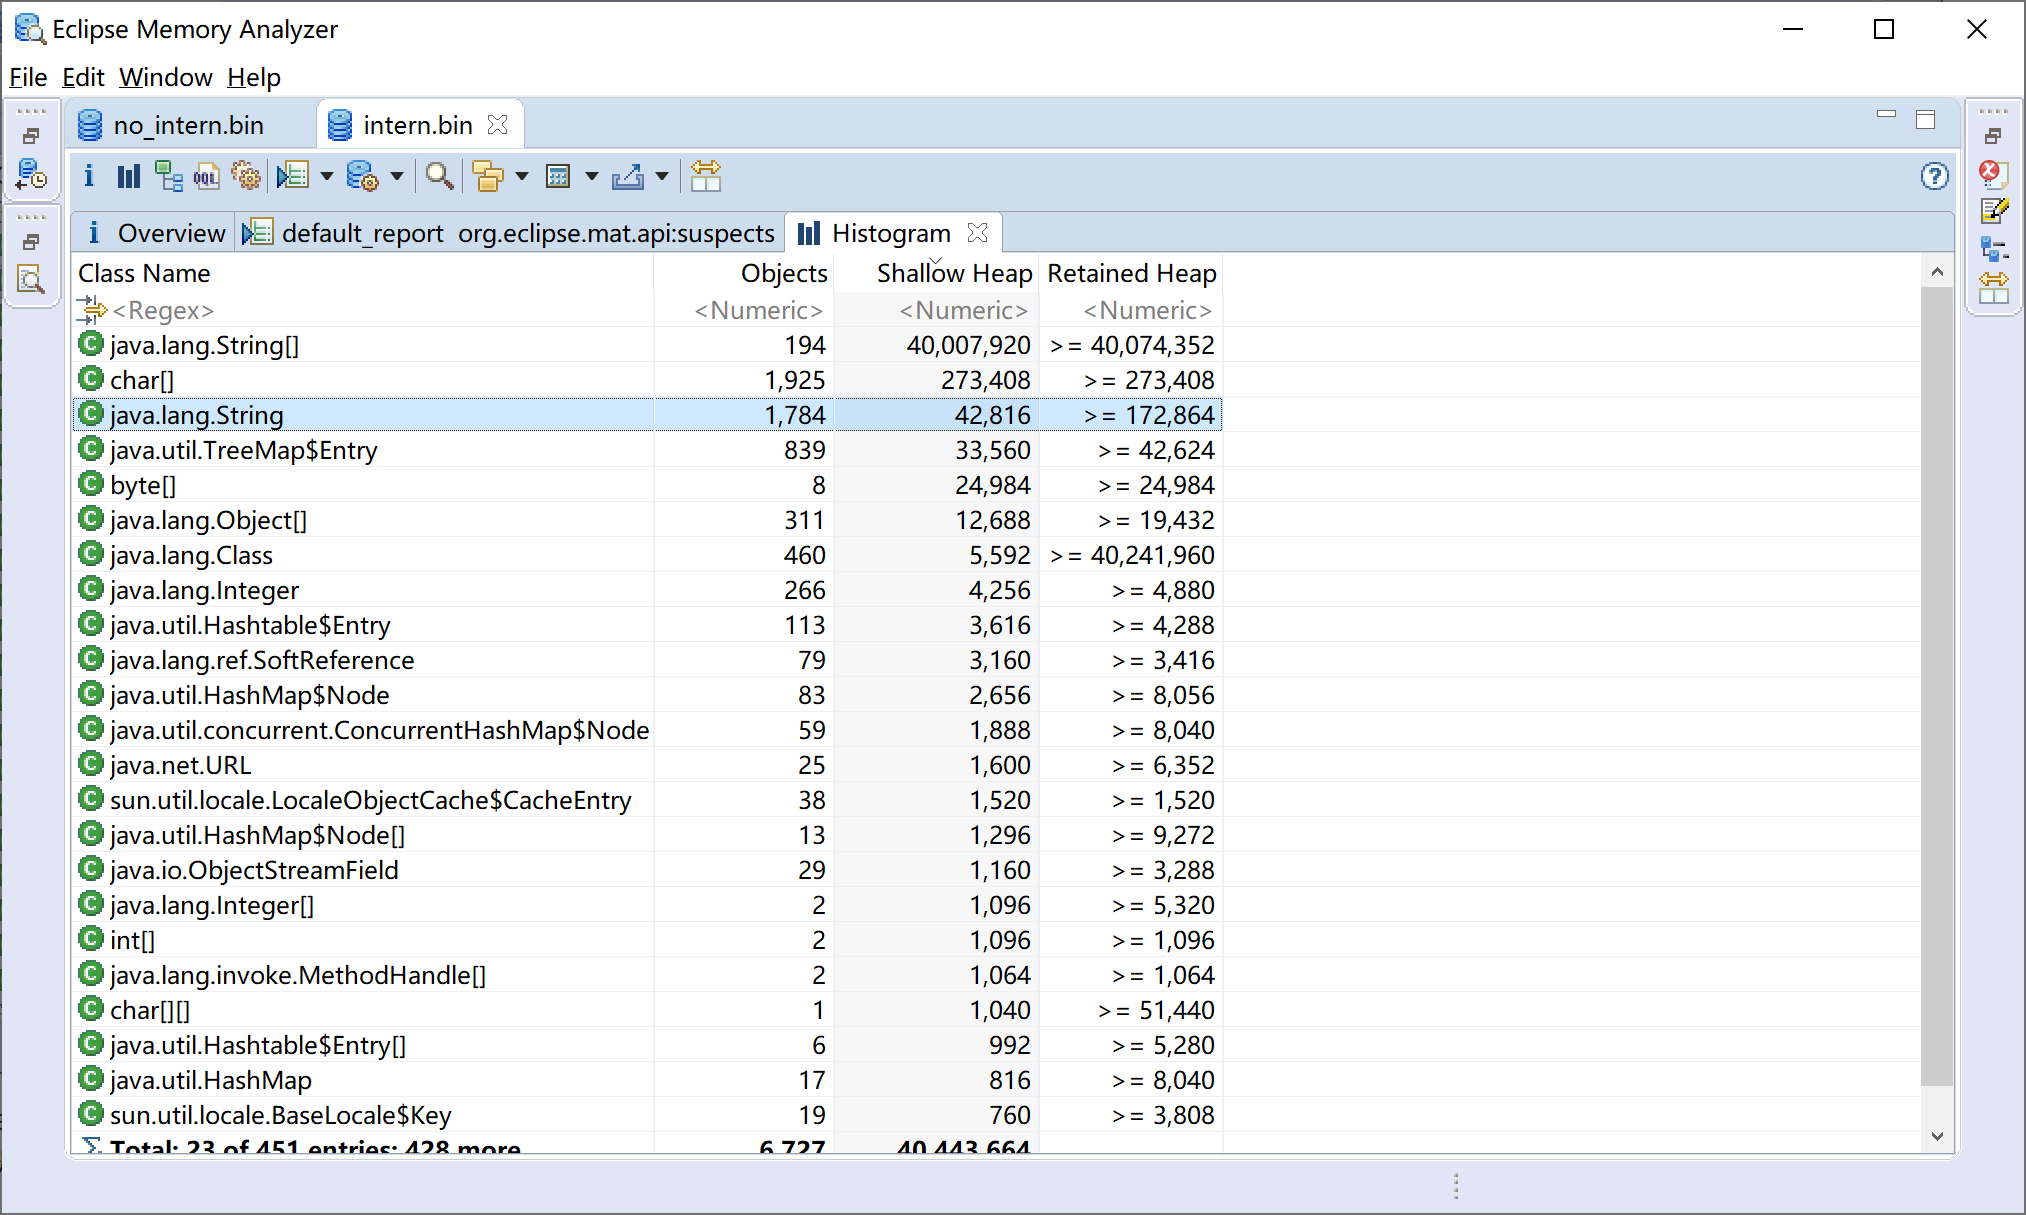The image size is (2026, 1215).
Task: Open the Help menu
Action: click(x=254, y=77)
